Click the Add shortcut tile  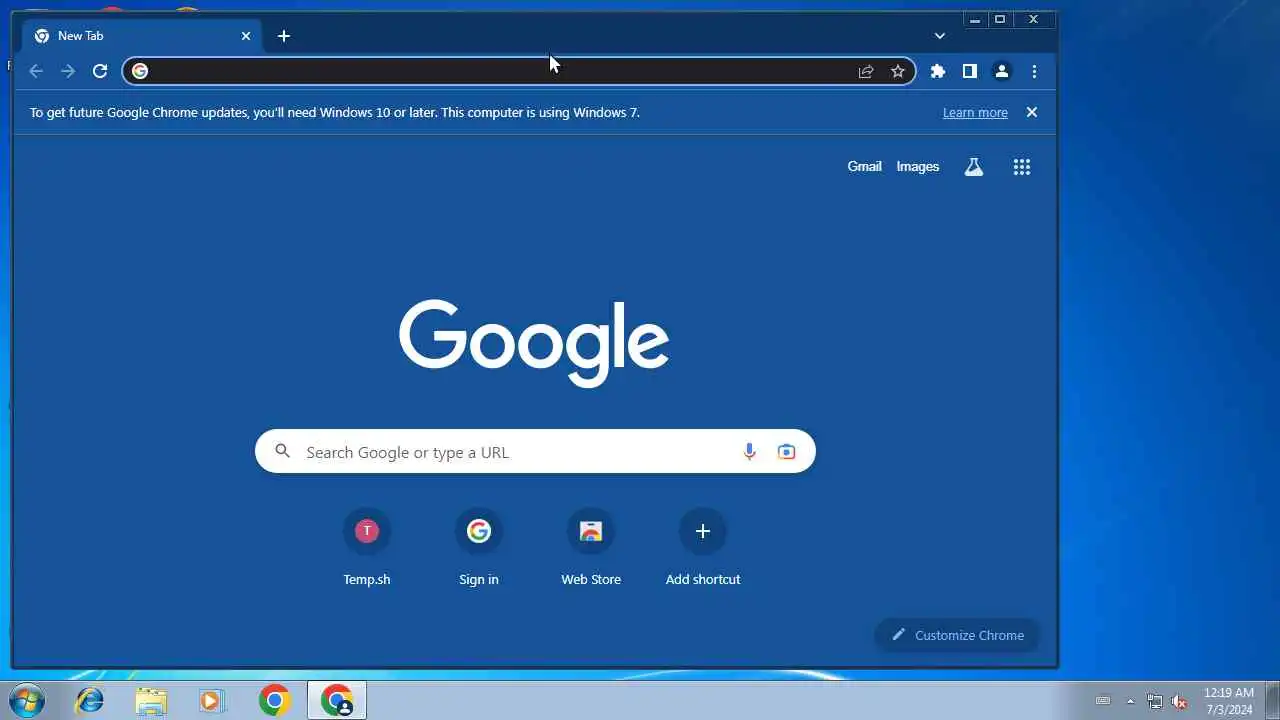703,548
